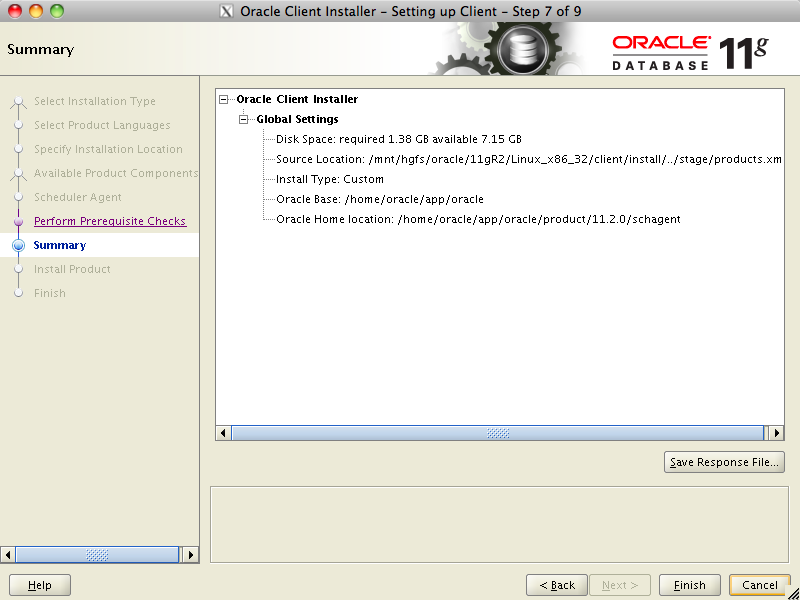
Task: Click the sidebar horizontal scrollbar thumb
Action: point(97,555)
